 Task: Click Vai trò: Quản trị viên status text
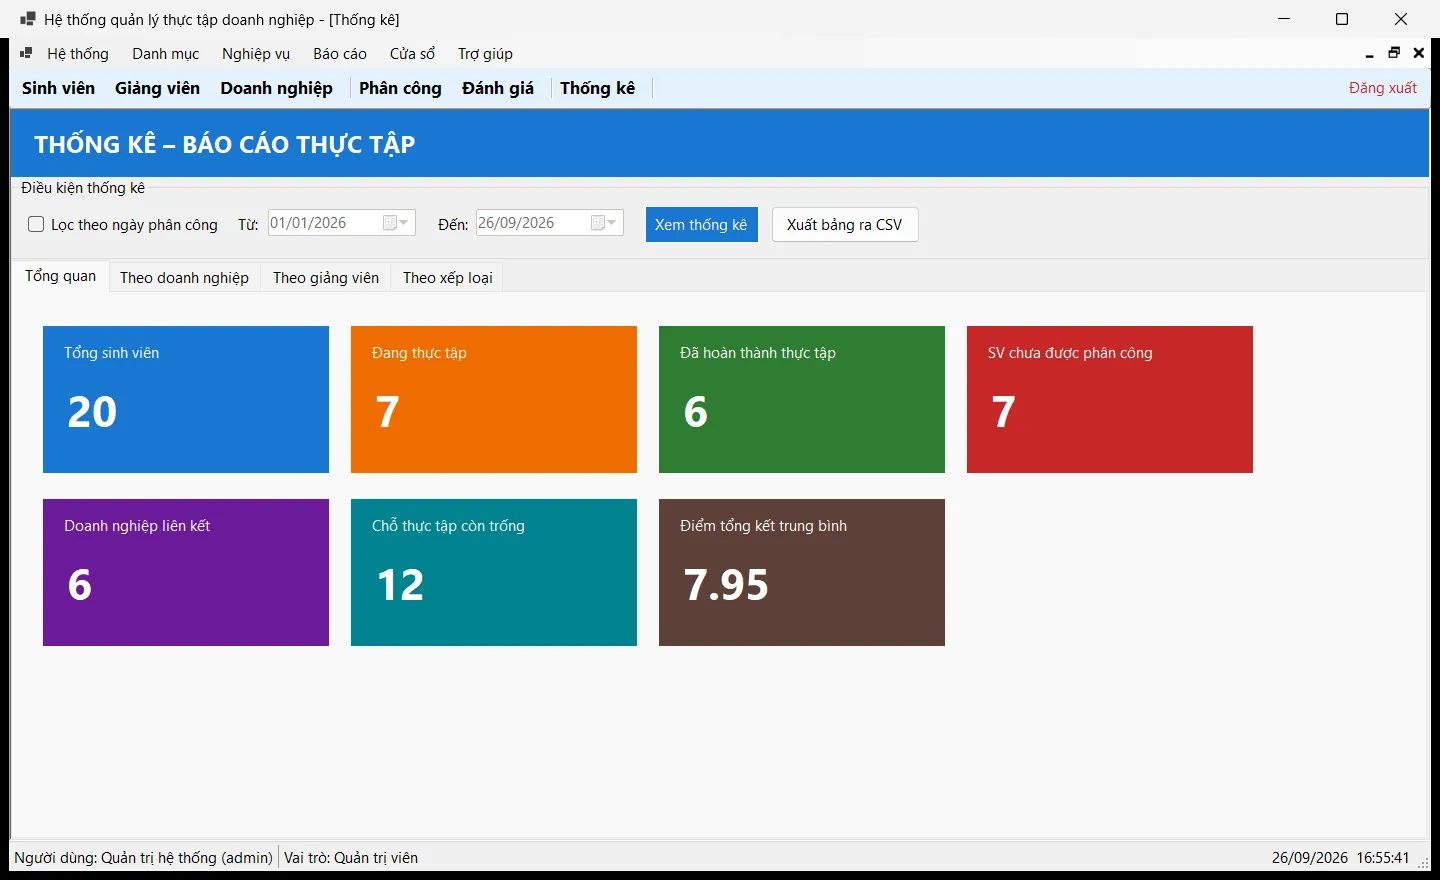[351, 858]
